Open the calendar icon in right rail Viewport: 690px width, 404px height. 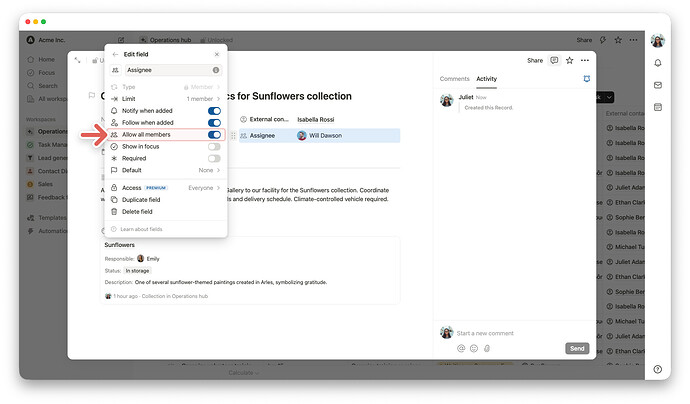pos(658,107)
